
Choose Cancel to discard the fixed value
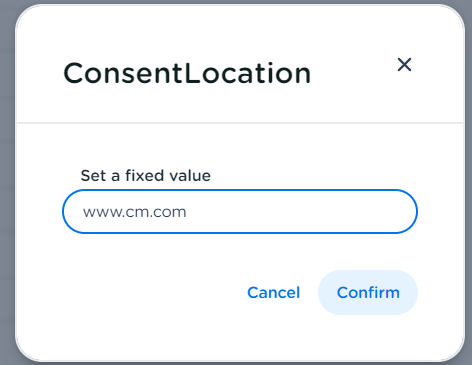point(273,292)
